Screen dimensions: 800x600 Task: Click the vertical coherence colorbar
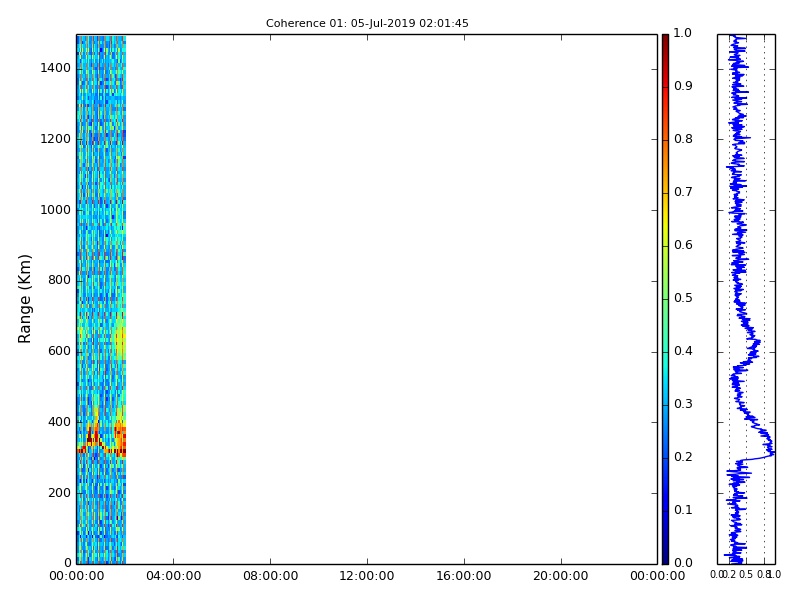(x=665, y=299)
